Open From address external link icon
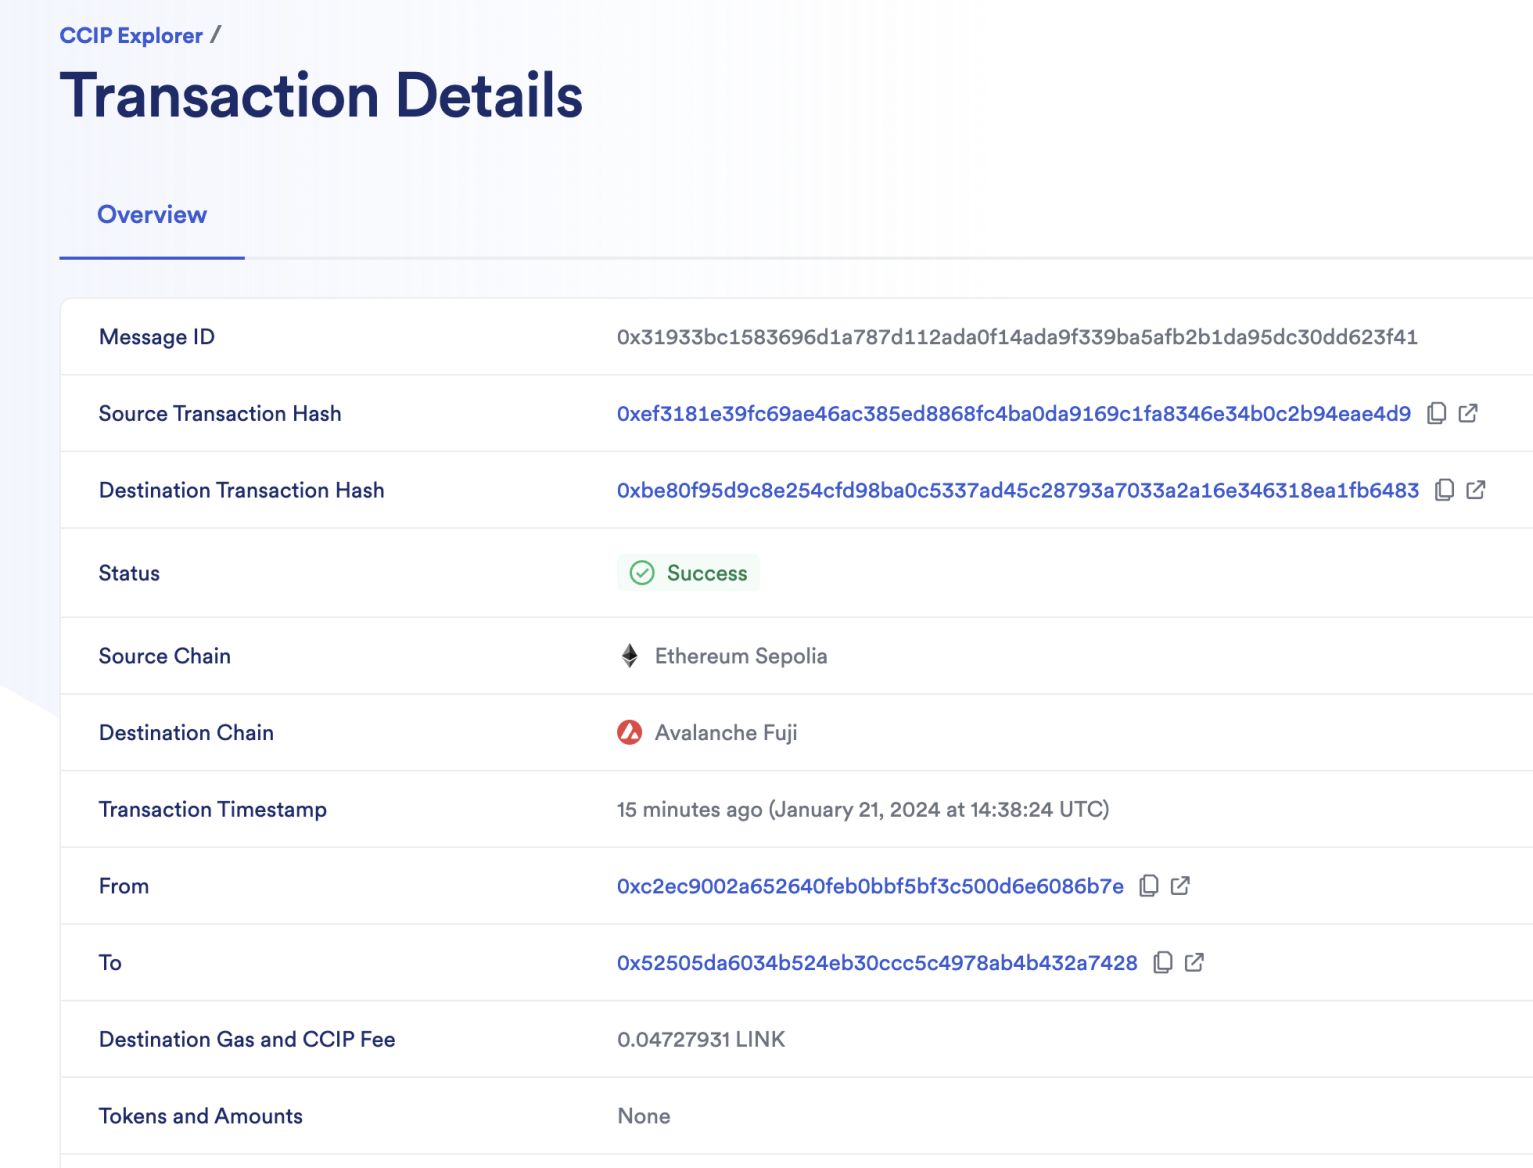Screen dimensions: 1533x1168 tap(1180, 886)
